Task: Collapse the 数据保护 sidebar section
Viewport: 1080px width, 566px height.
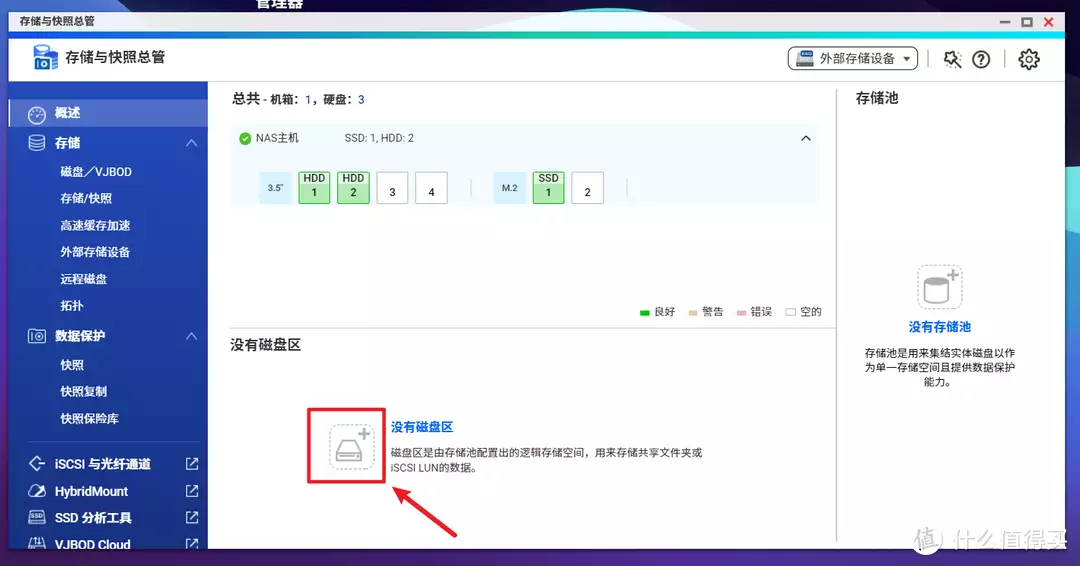Action: point(191,336)
